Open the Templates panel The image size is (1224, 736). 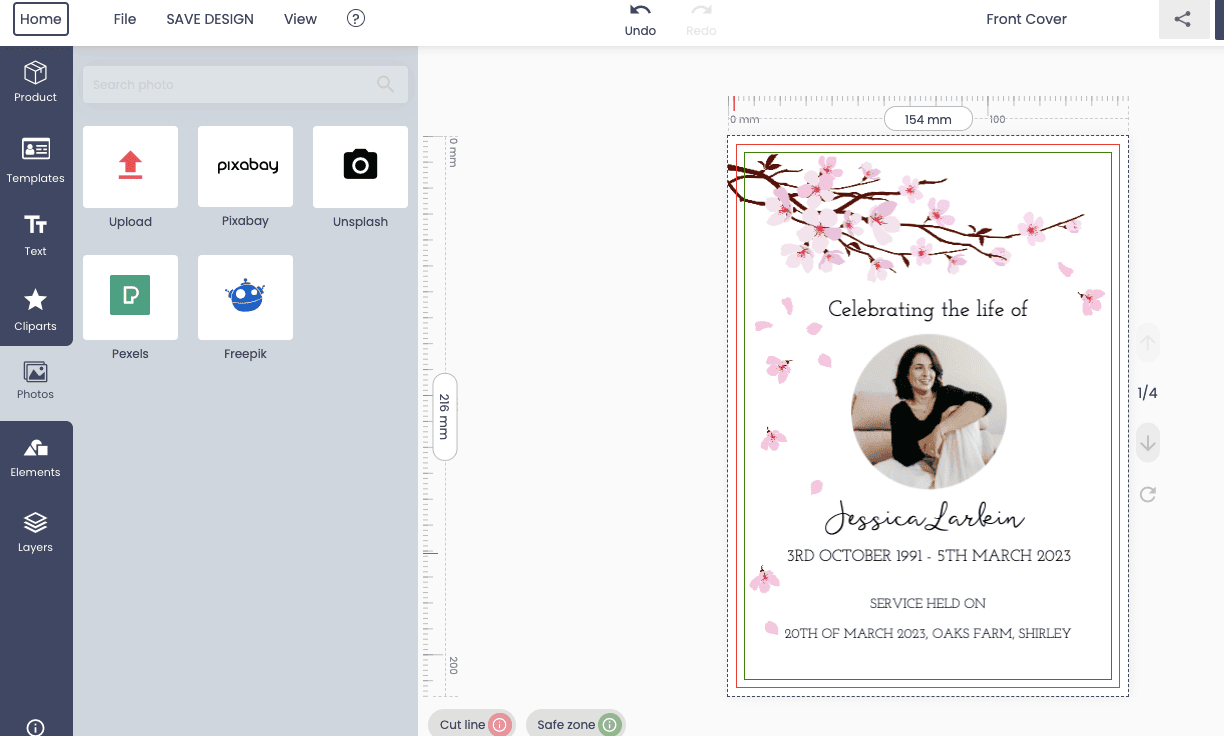[36, 161]
